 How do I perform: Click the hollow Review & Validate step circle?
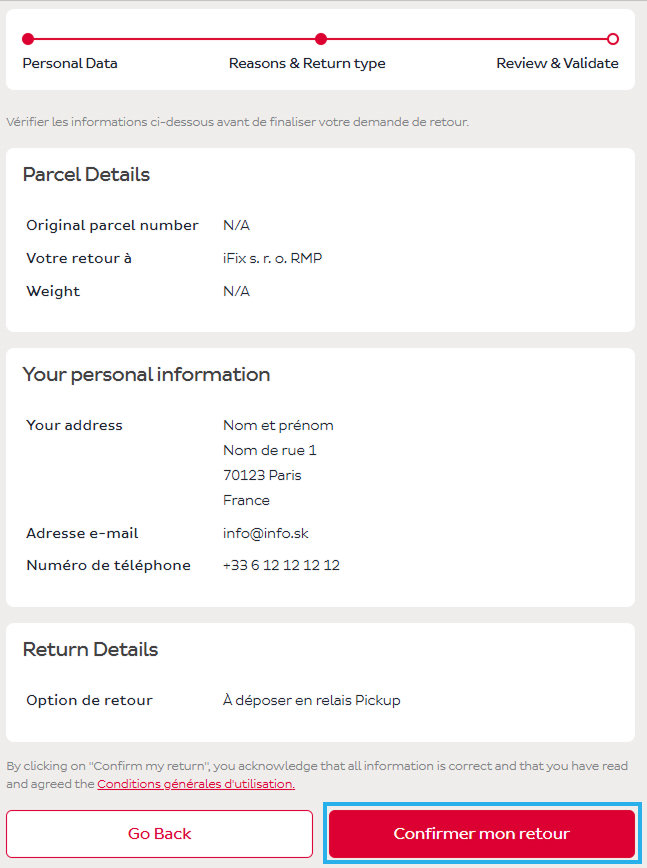pyautogui.click(x=613, y=39)
